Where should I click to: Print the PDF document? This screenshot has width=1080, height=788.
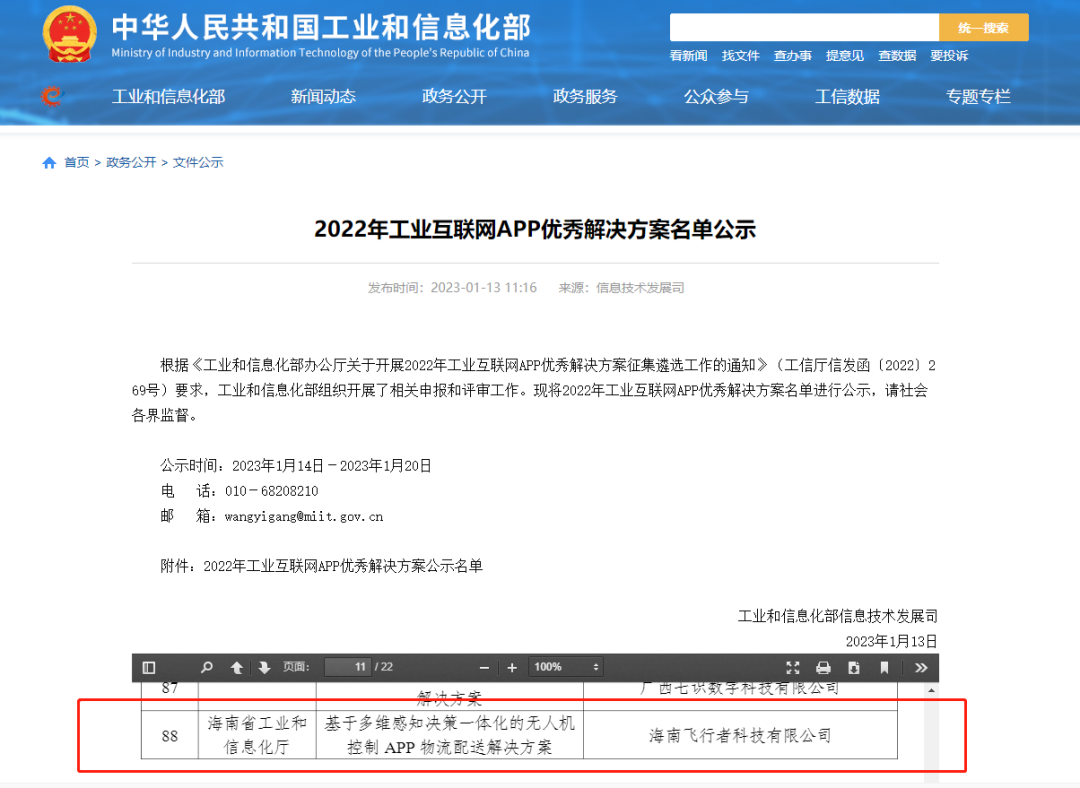coord(823,667)
